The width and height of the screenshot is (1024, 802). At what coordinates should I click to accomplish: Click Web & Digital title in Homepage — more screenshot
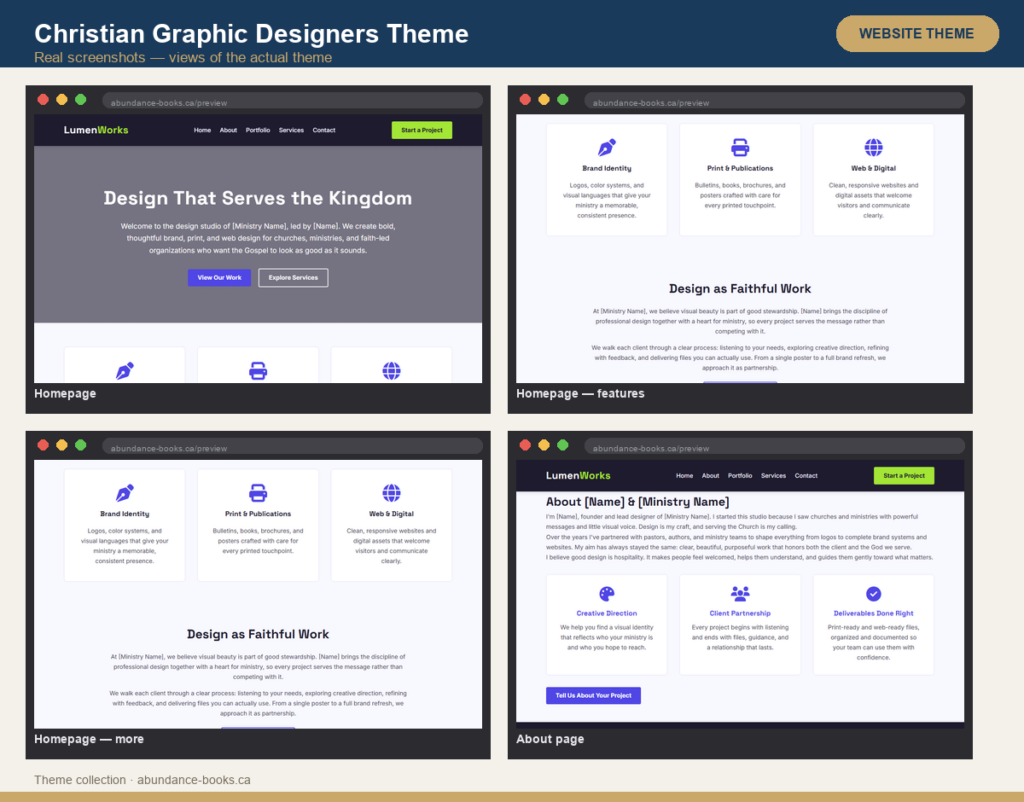(x=392, y=514)
